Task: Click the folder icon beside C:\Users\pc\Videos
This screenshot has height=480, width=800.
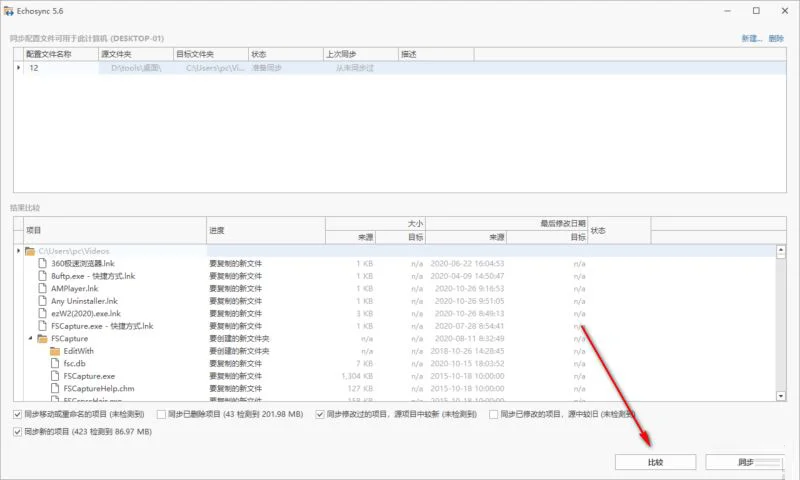Action: (30, 251)
